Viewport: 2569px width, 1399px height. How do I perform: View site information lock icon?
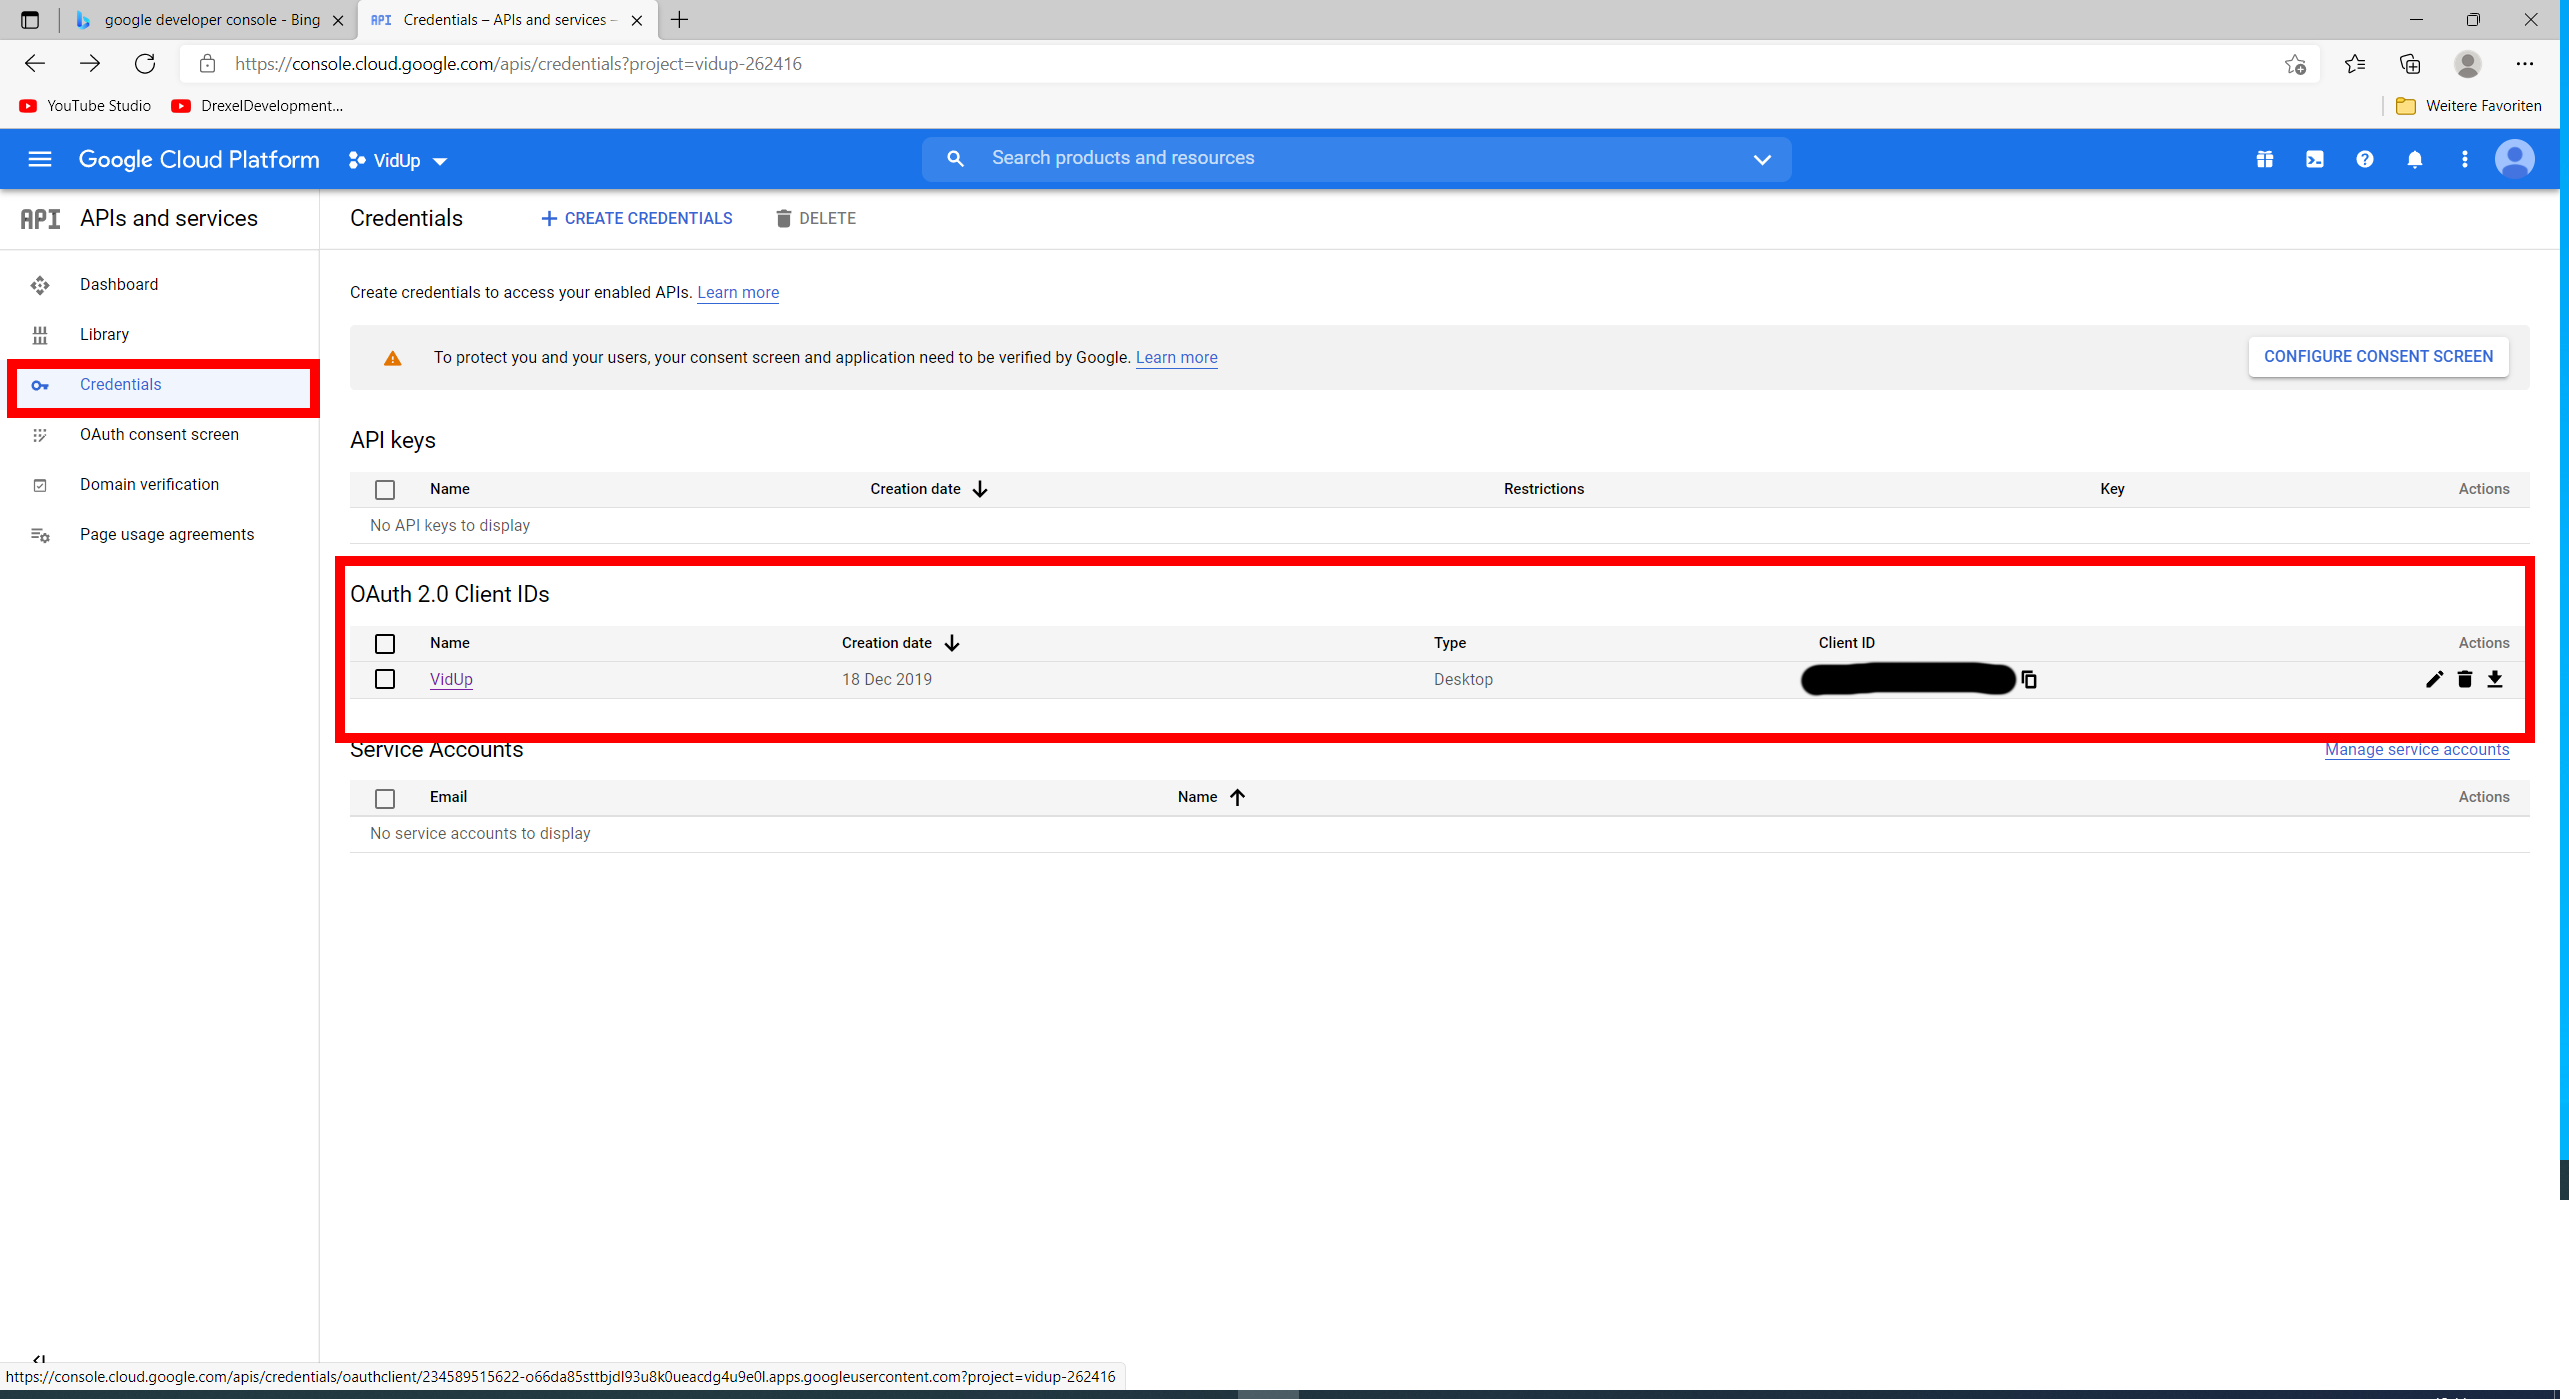pos(208,64)
